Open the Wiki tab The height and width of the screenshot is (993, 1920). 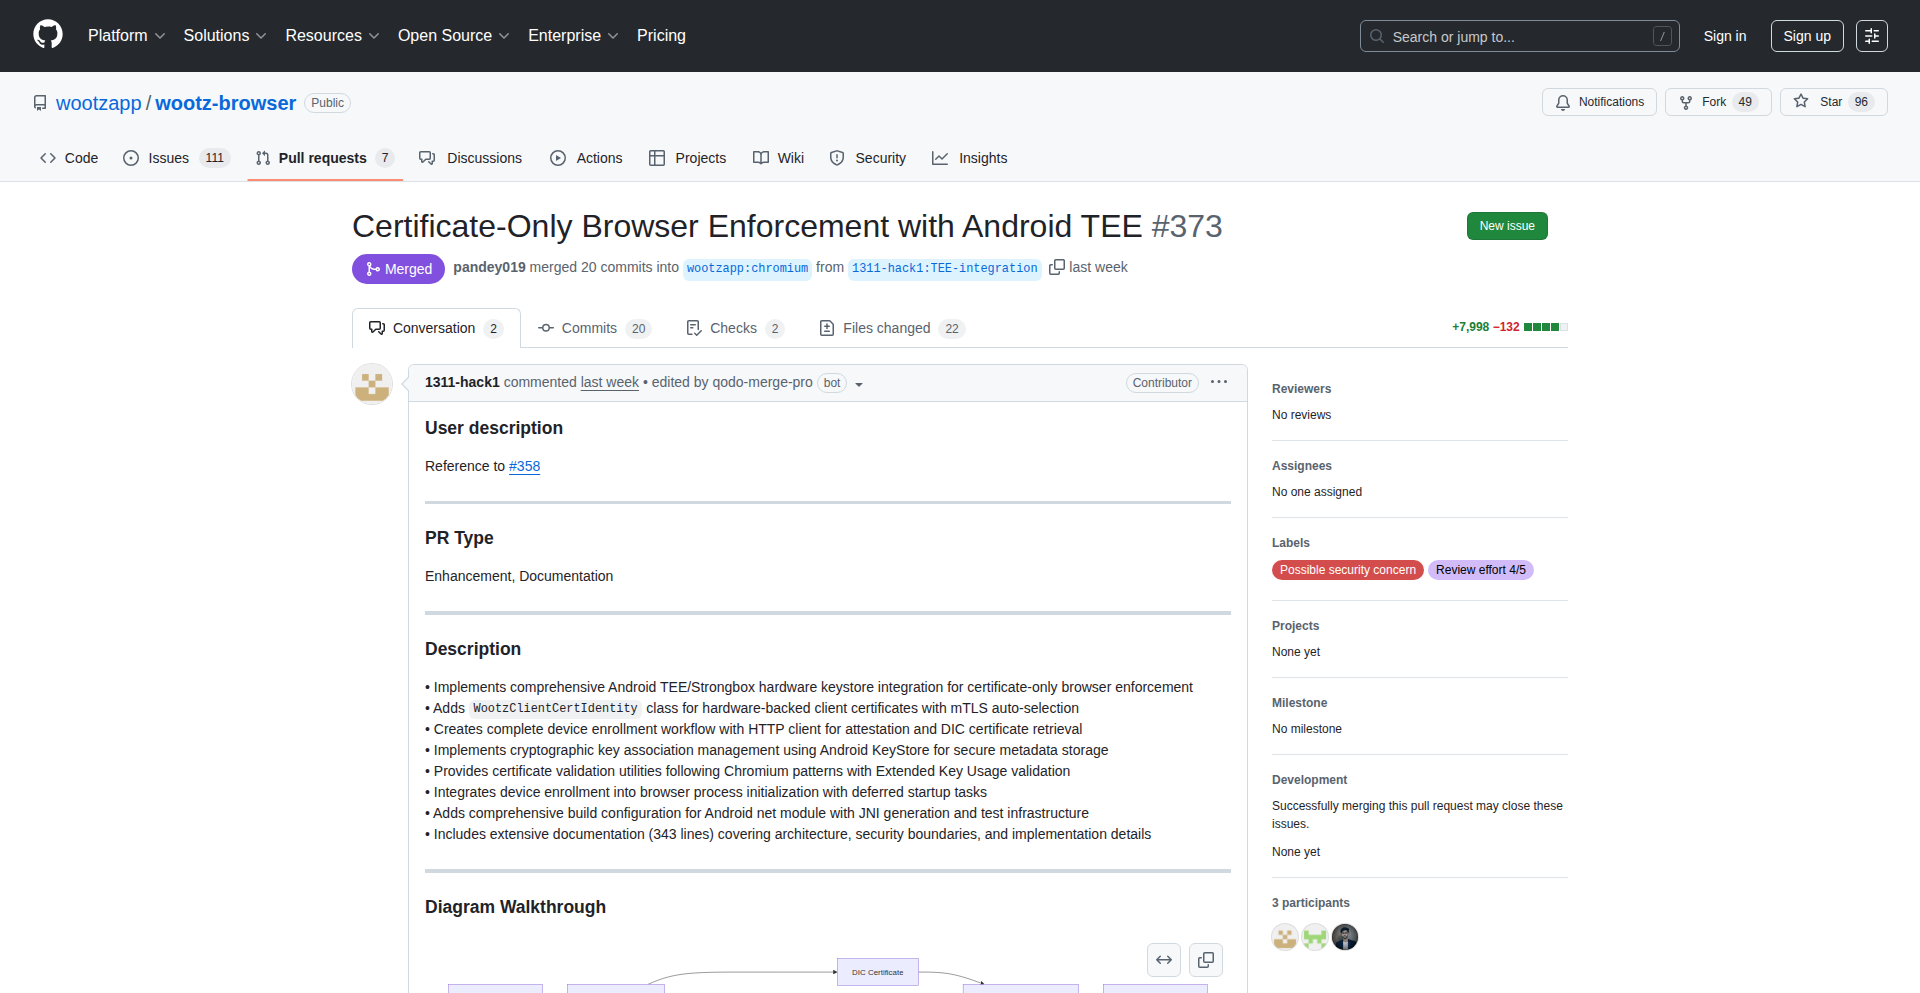click(778, 158)
